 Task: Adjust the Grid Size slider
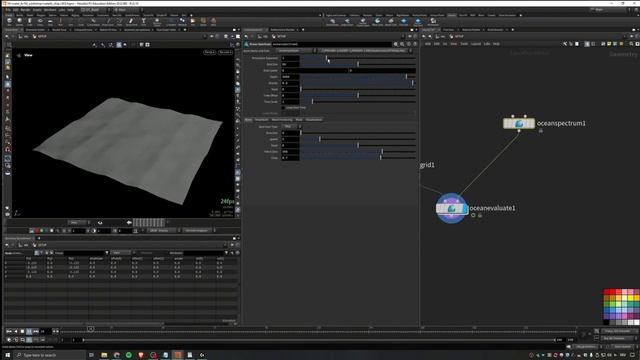pyautogui.click(x=358, y=64)
